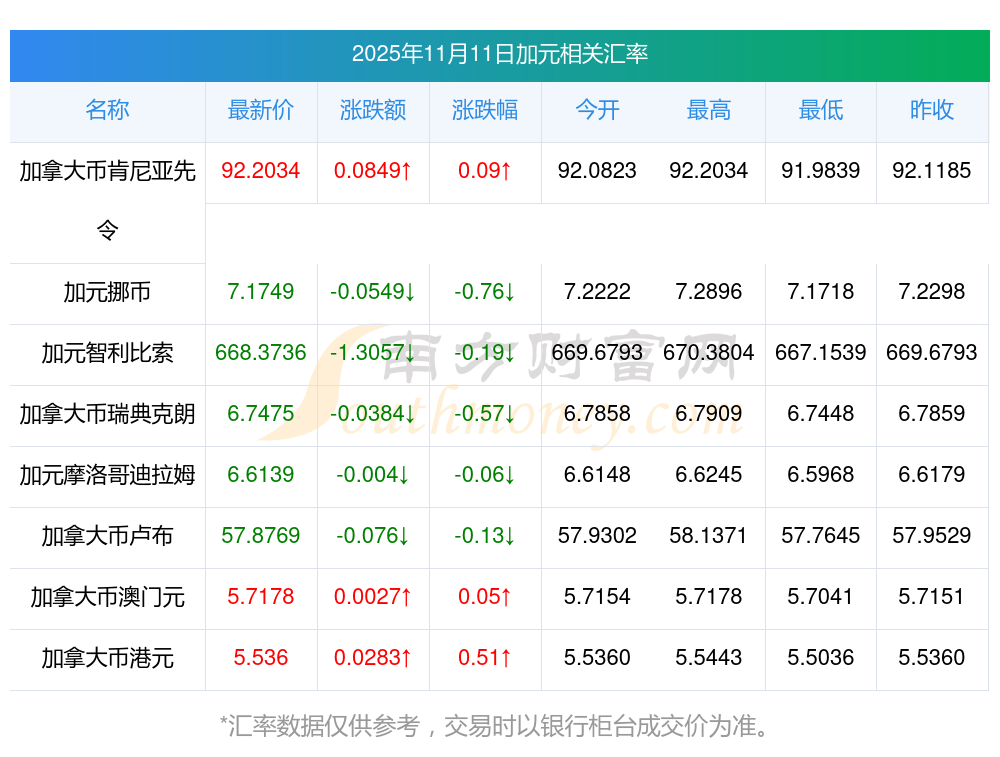Open the 加元智利比索 currency pair
1000x757 pixels.
[x=107, y=353]
